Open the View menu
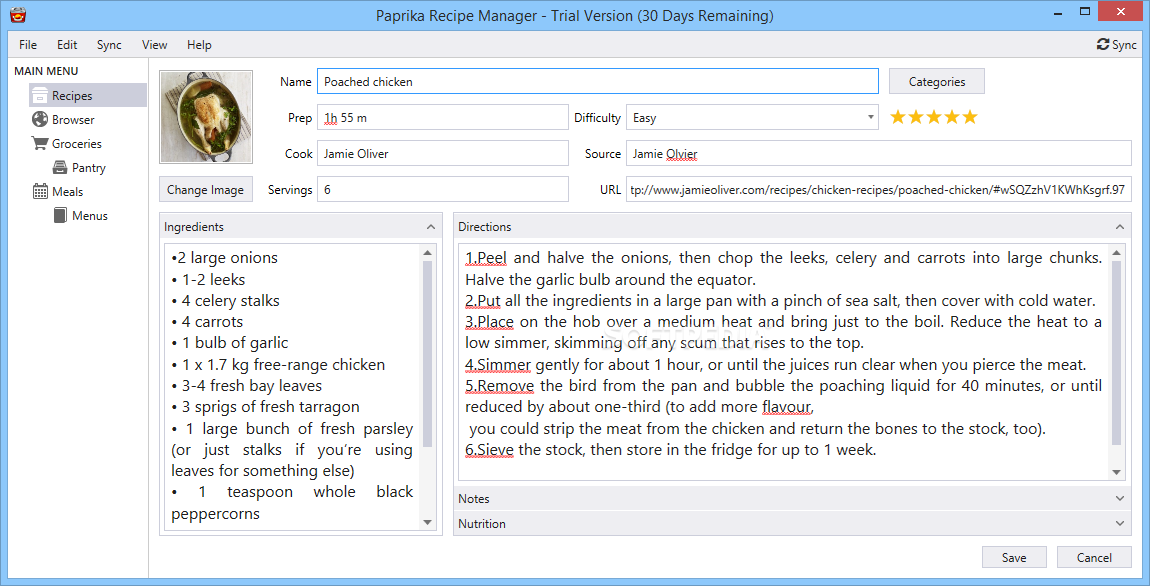 [155, 45]
